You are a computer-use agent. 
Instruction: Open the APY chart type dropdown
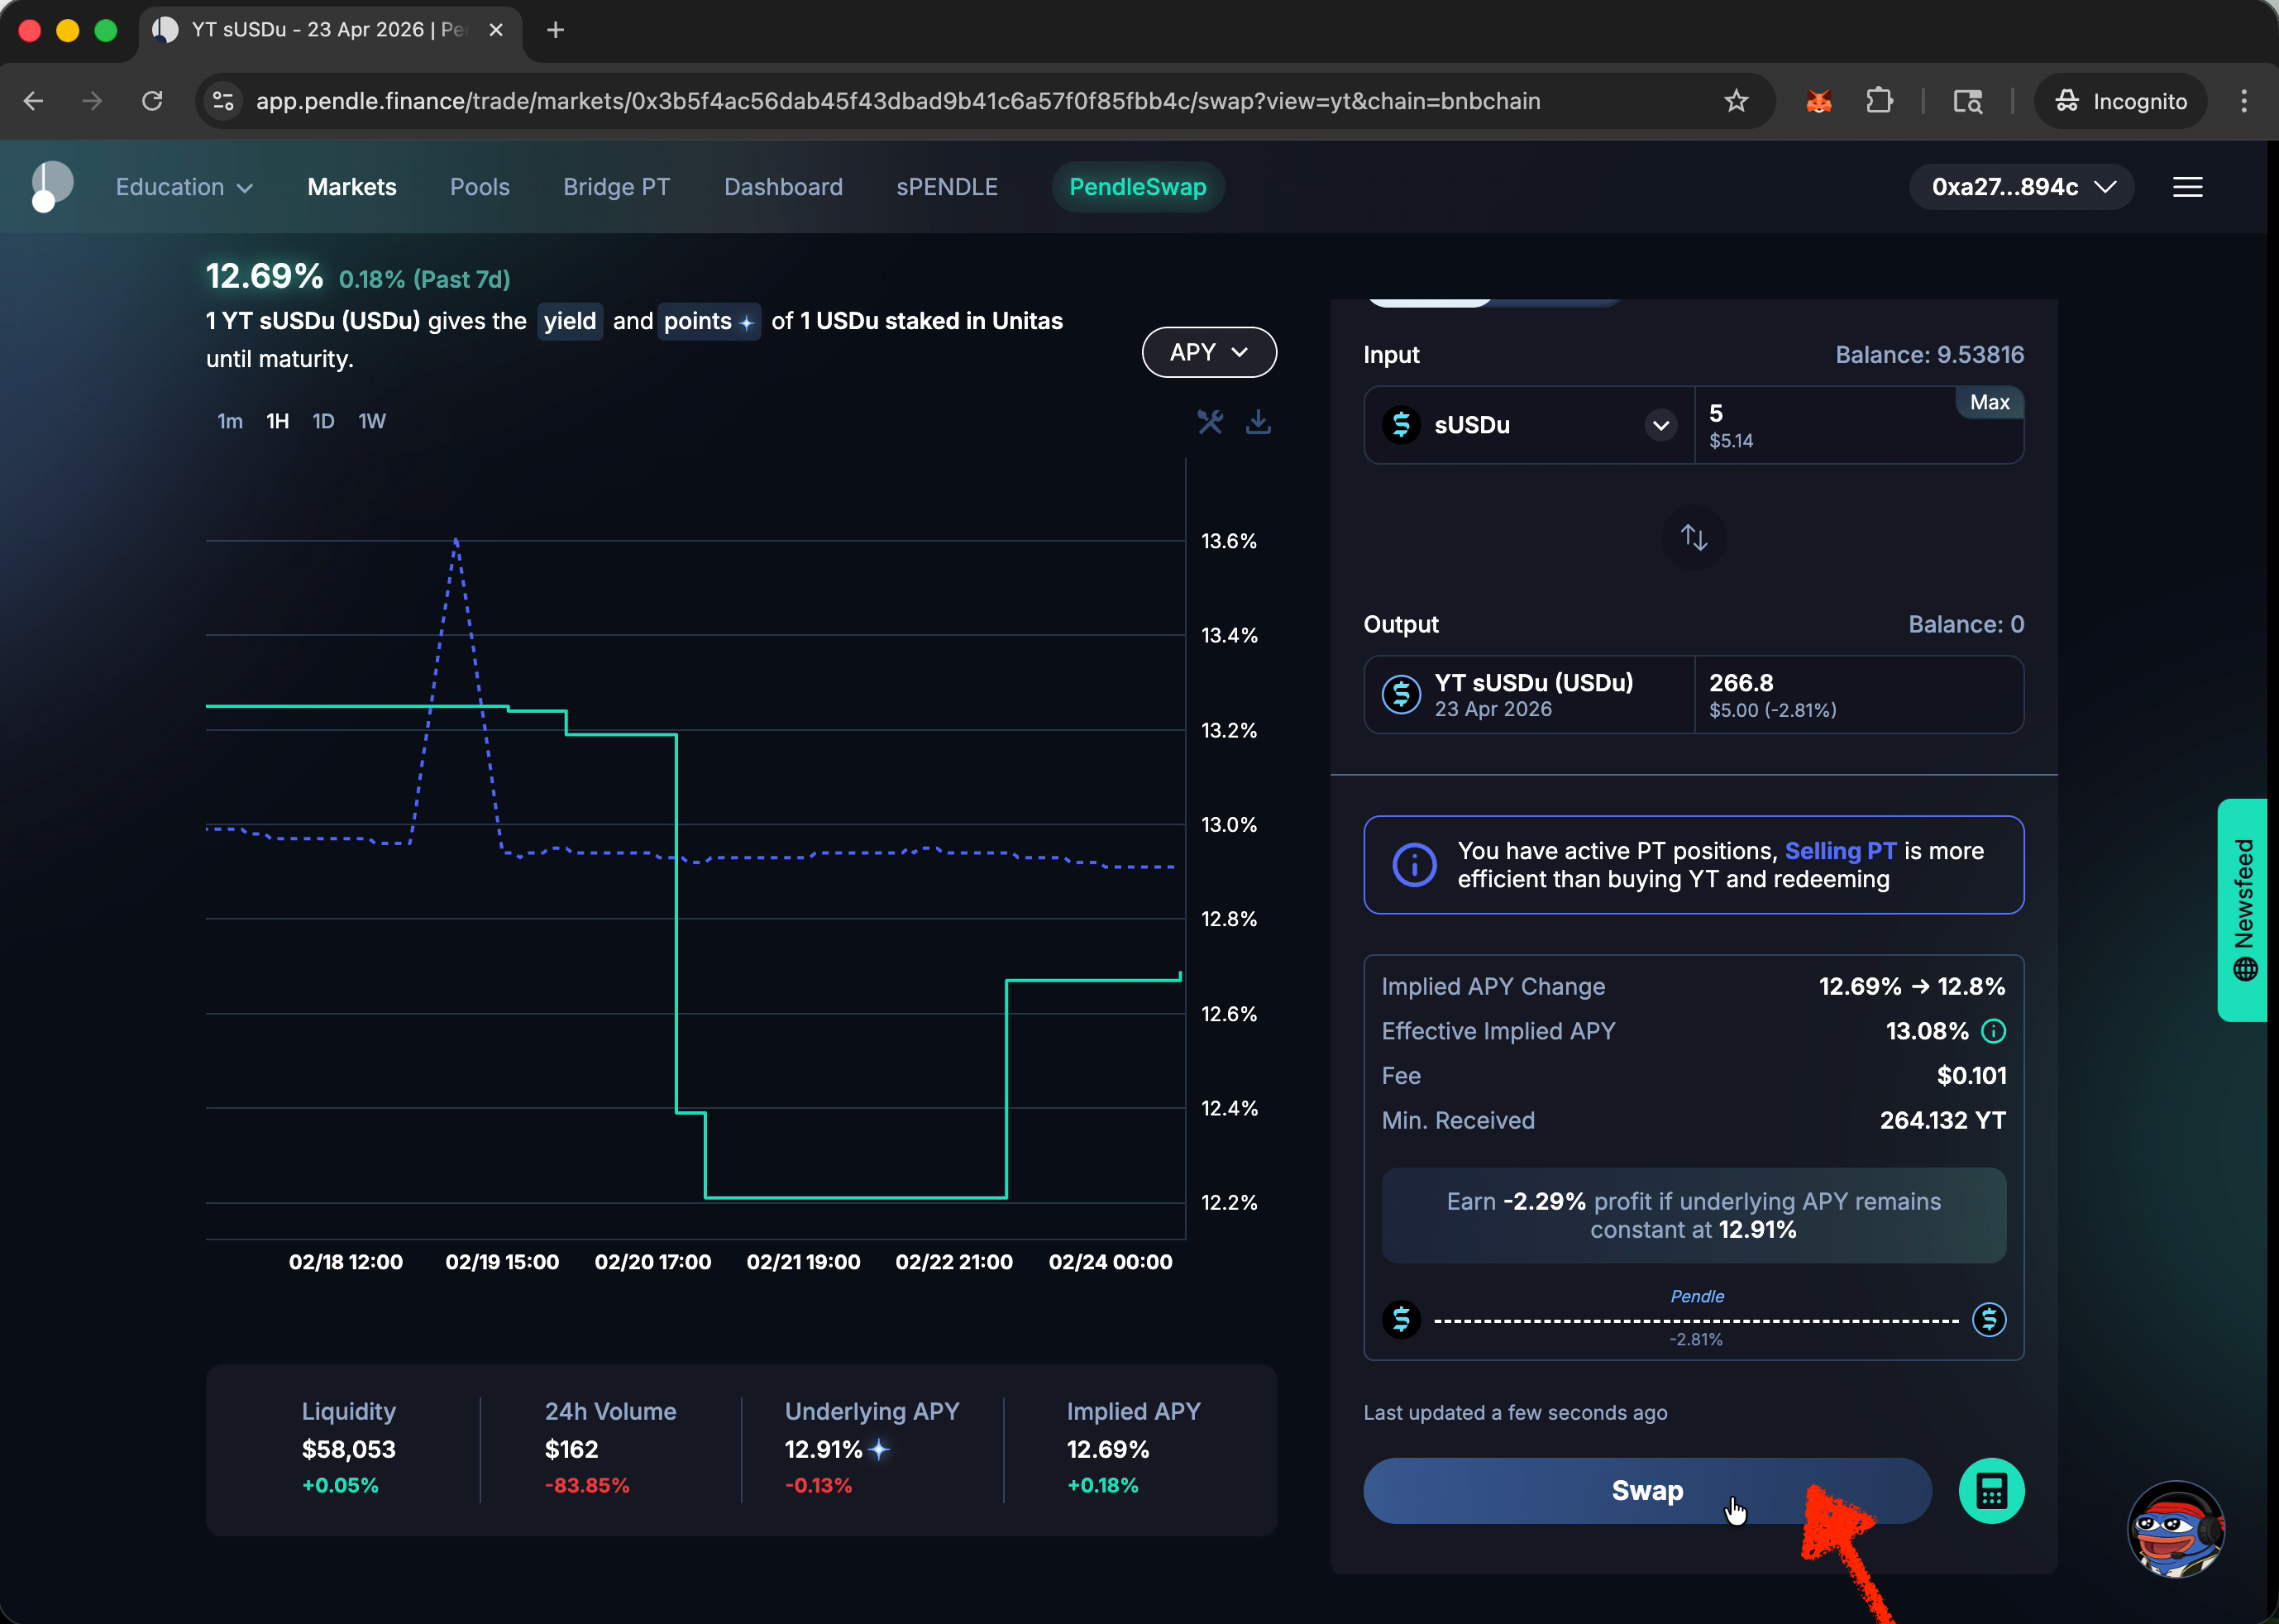(x=1208, y=352)
